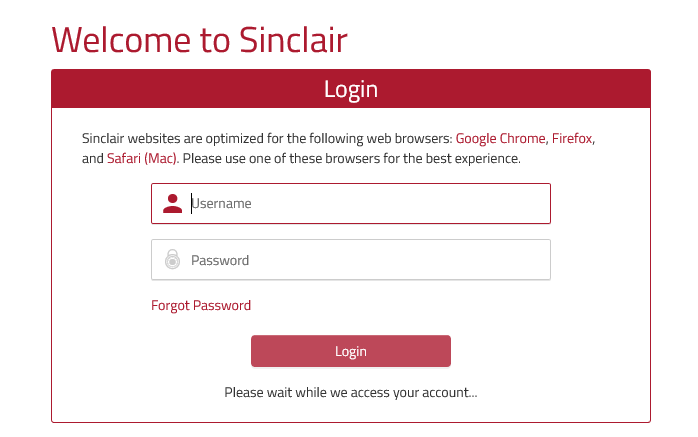This screenshot has height=437, width=698.
Task: Open the Forgot Password link
Action: coord(201,305)
